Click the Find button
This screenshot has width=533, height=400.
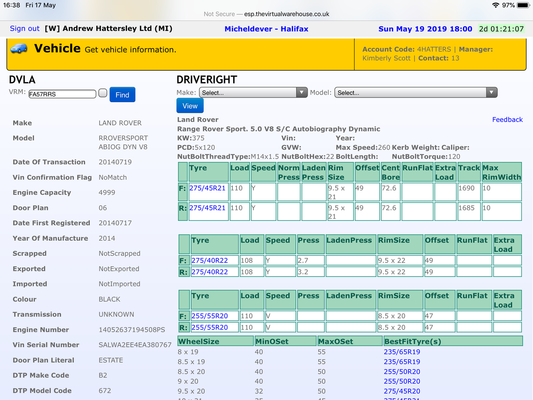click(x=122, y=94)
